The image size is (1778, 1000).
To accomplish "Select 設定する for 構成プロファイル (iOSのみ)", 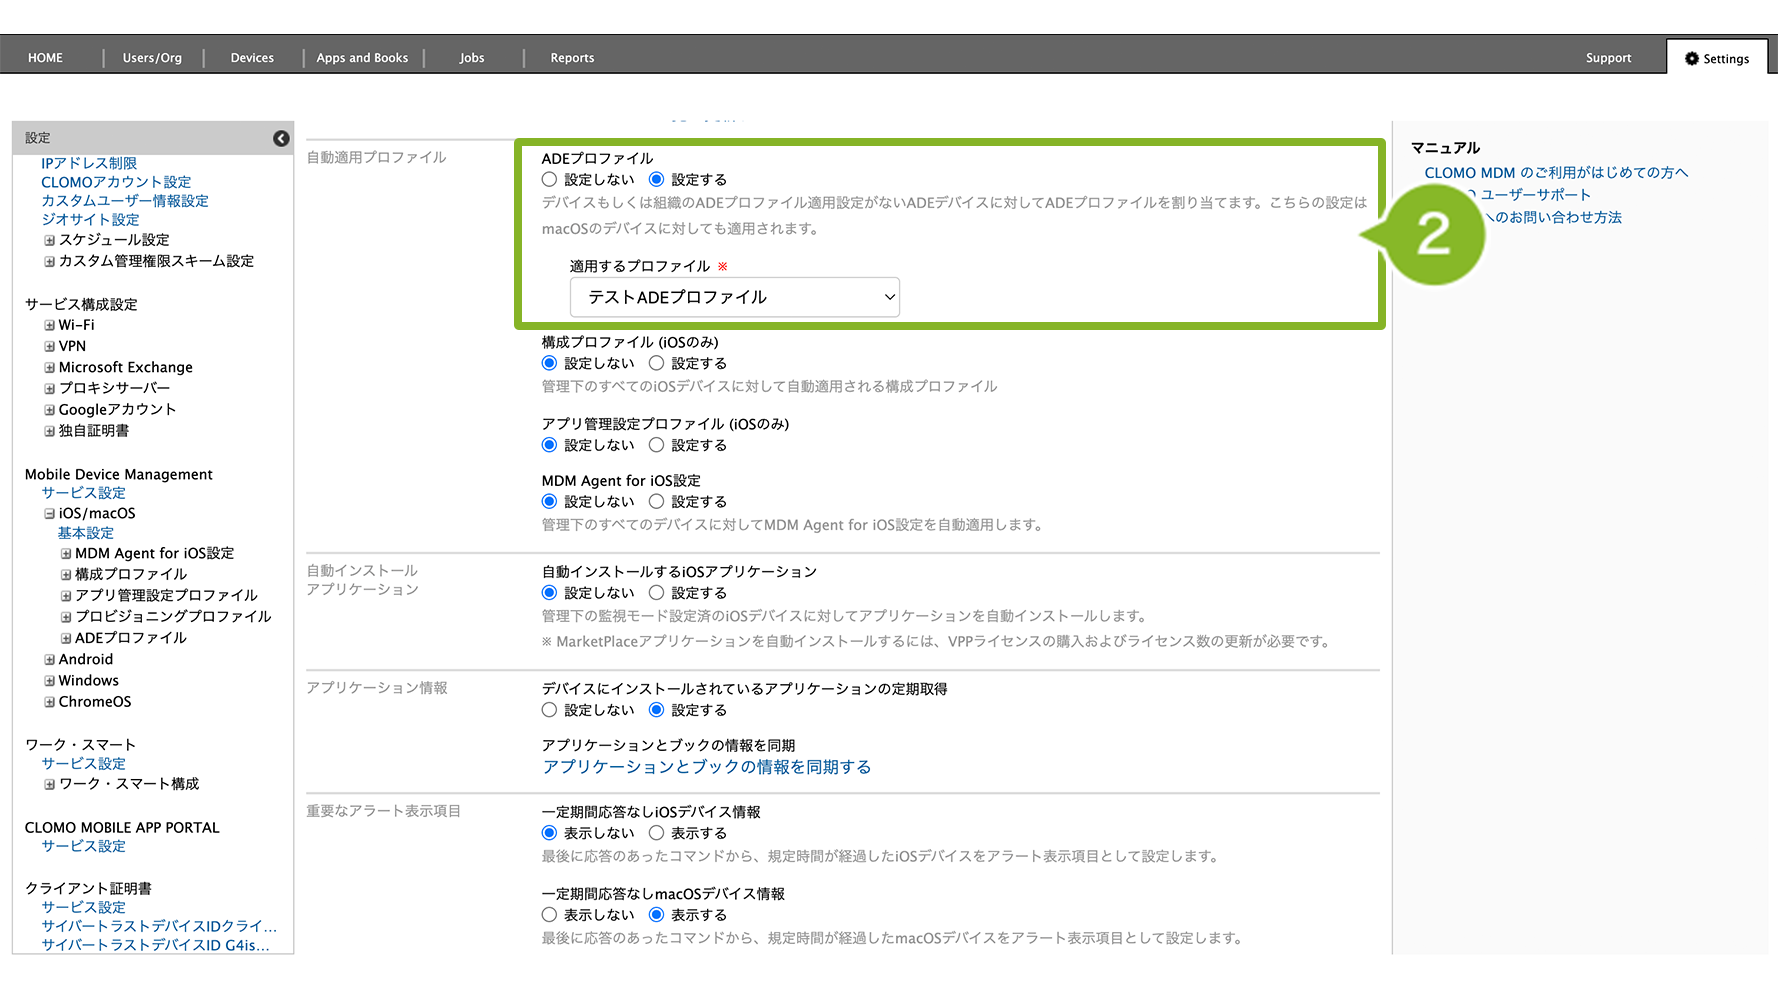I will coord(656,363).
